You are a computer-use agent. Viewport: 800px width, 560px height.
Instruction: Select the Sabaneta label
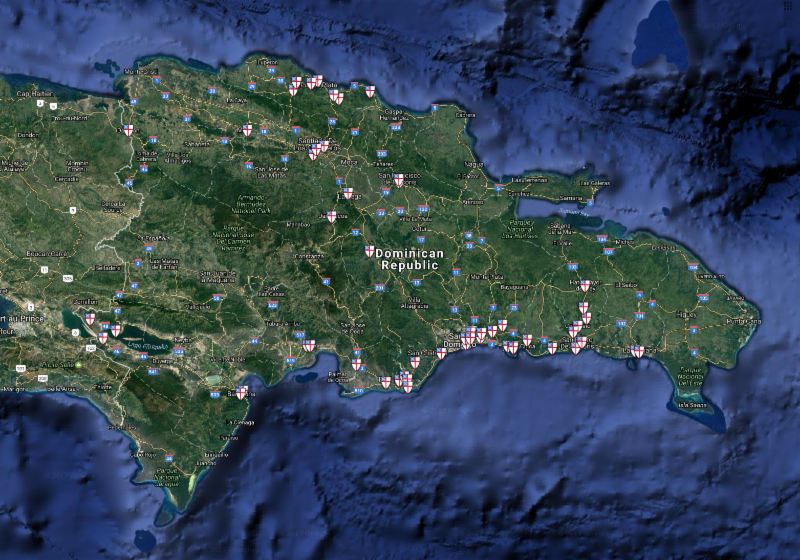coord(197,144)
